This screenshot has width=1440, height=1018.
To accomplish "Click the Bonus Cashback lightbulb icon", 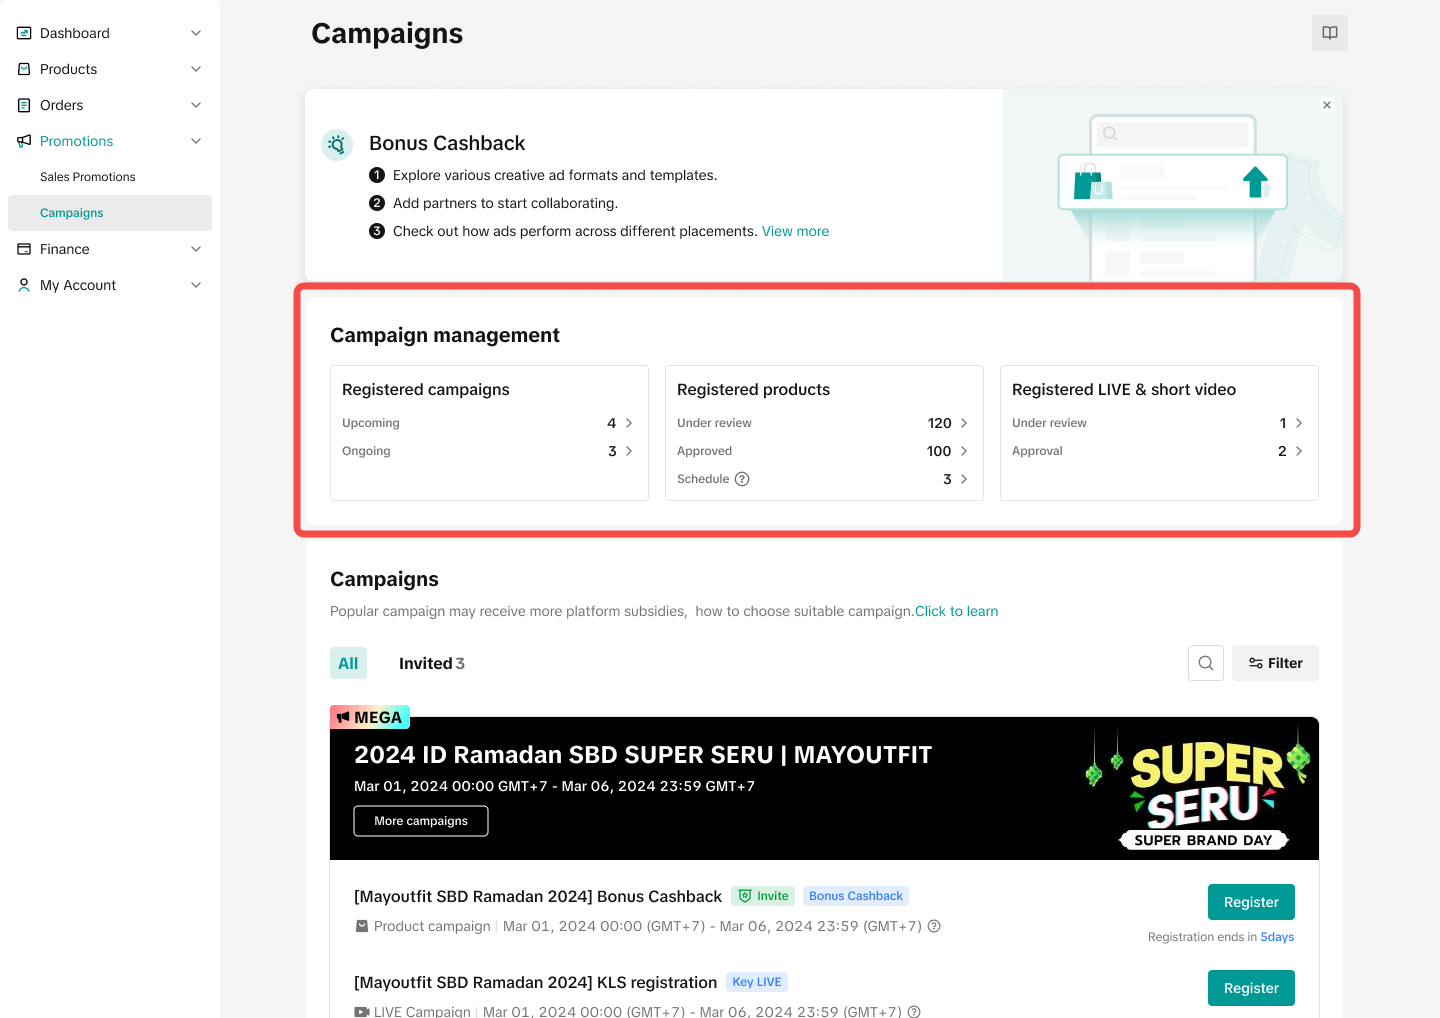I will coord(337,144).
